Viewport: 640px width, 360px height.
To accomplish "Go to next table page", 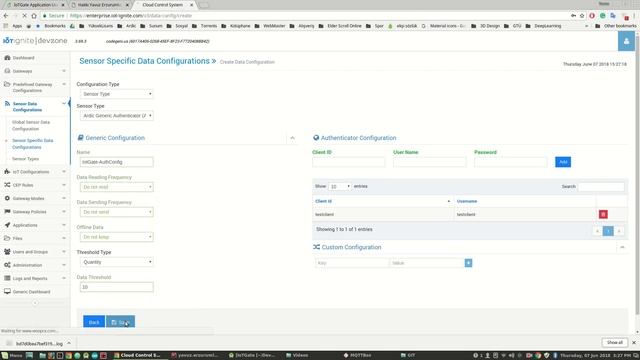I will (619, 231).
